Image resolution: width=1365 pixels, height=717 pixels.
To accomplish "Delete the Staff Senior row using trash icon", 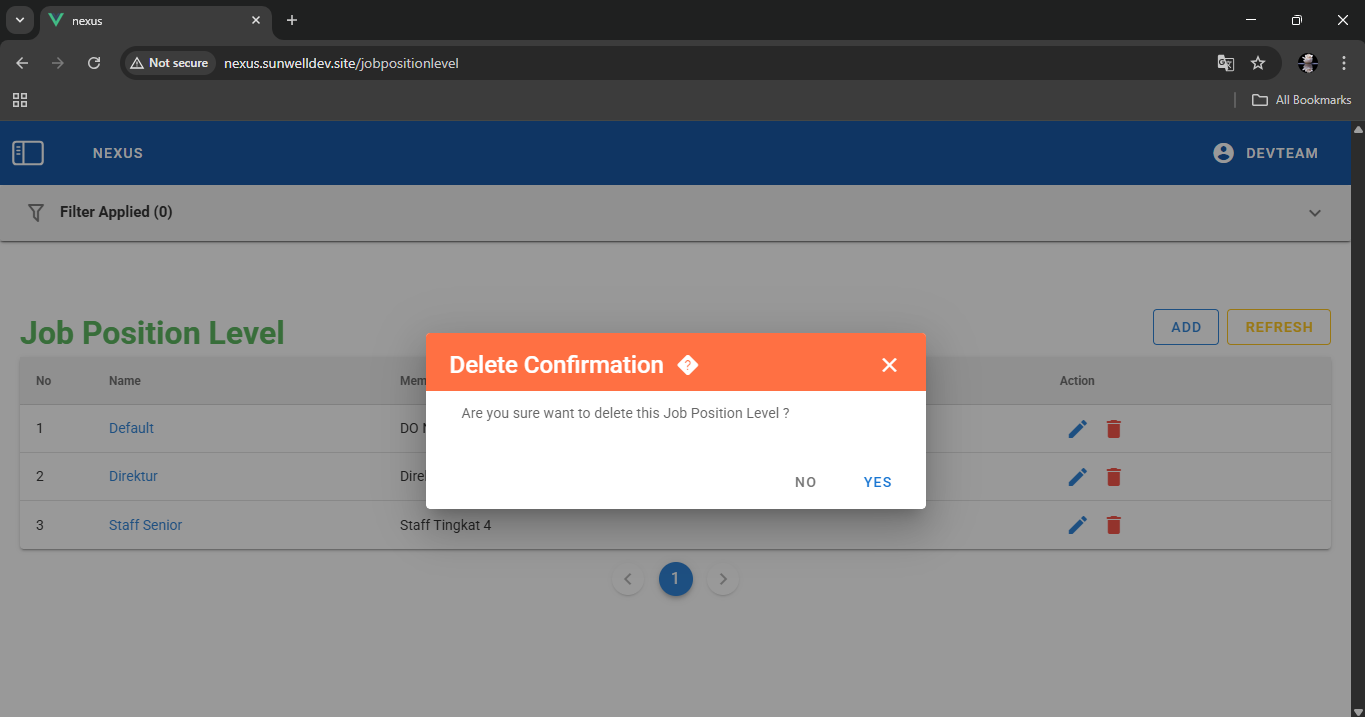I will pyautogui.click(x=1113, y=525).
